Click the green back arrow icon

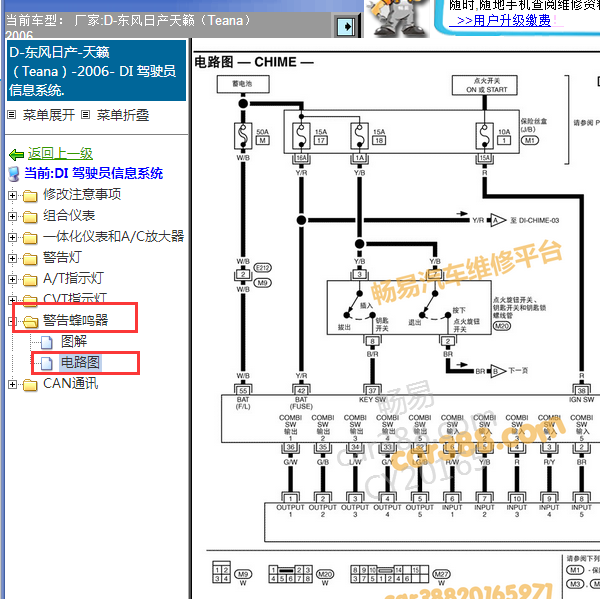point(16,155)
